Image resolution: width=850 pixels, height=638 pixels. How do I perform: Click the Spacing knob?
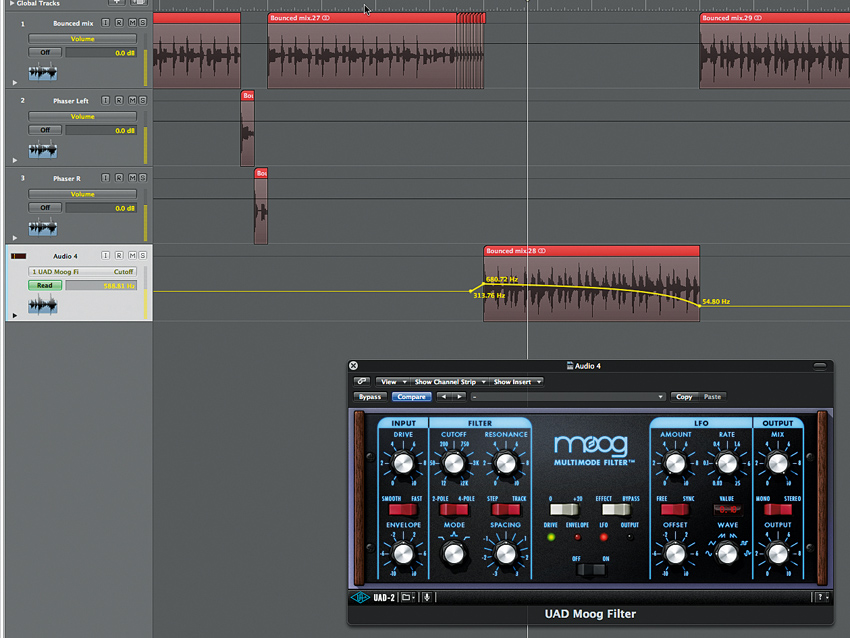pos(506,553)
